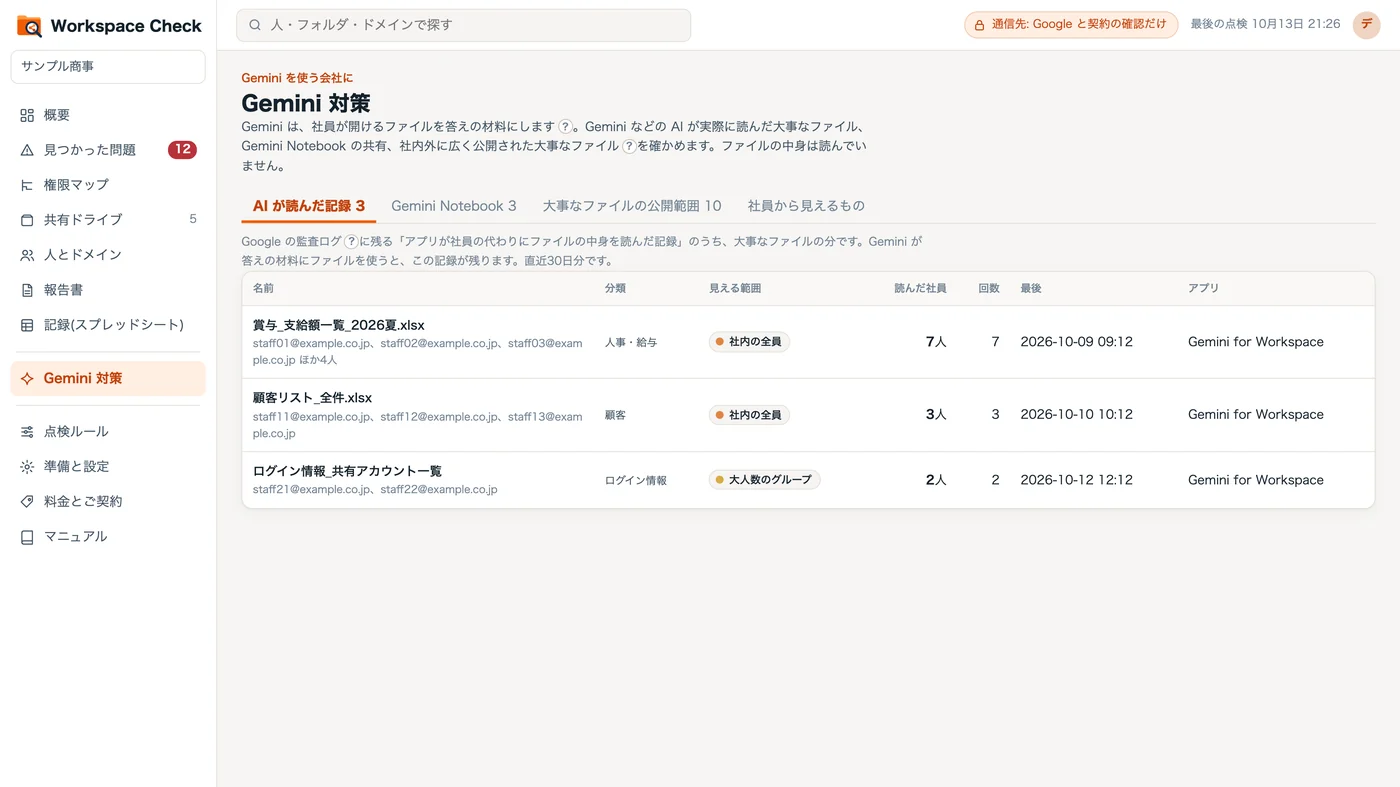Switch to 大事なファイルの公開範囲 tab

[x=632, y=206]
